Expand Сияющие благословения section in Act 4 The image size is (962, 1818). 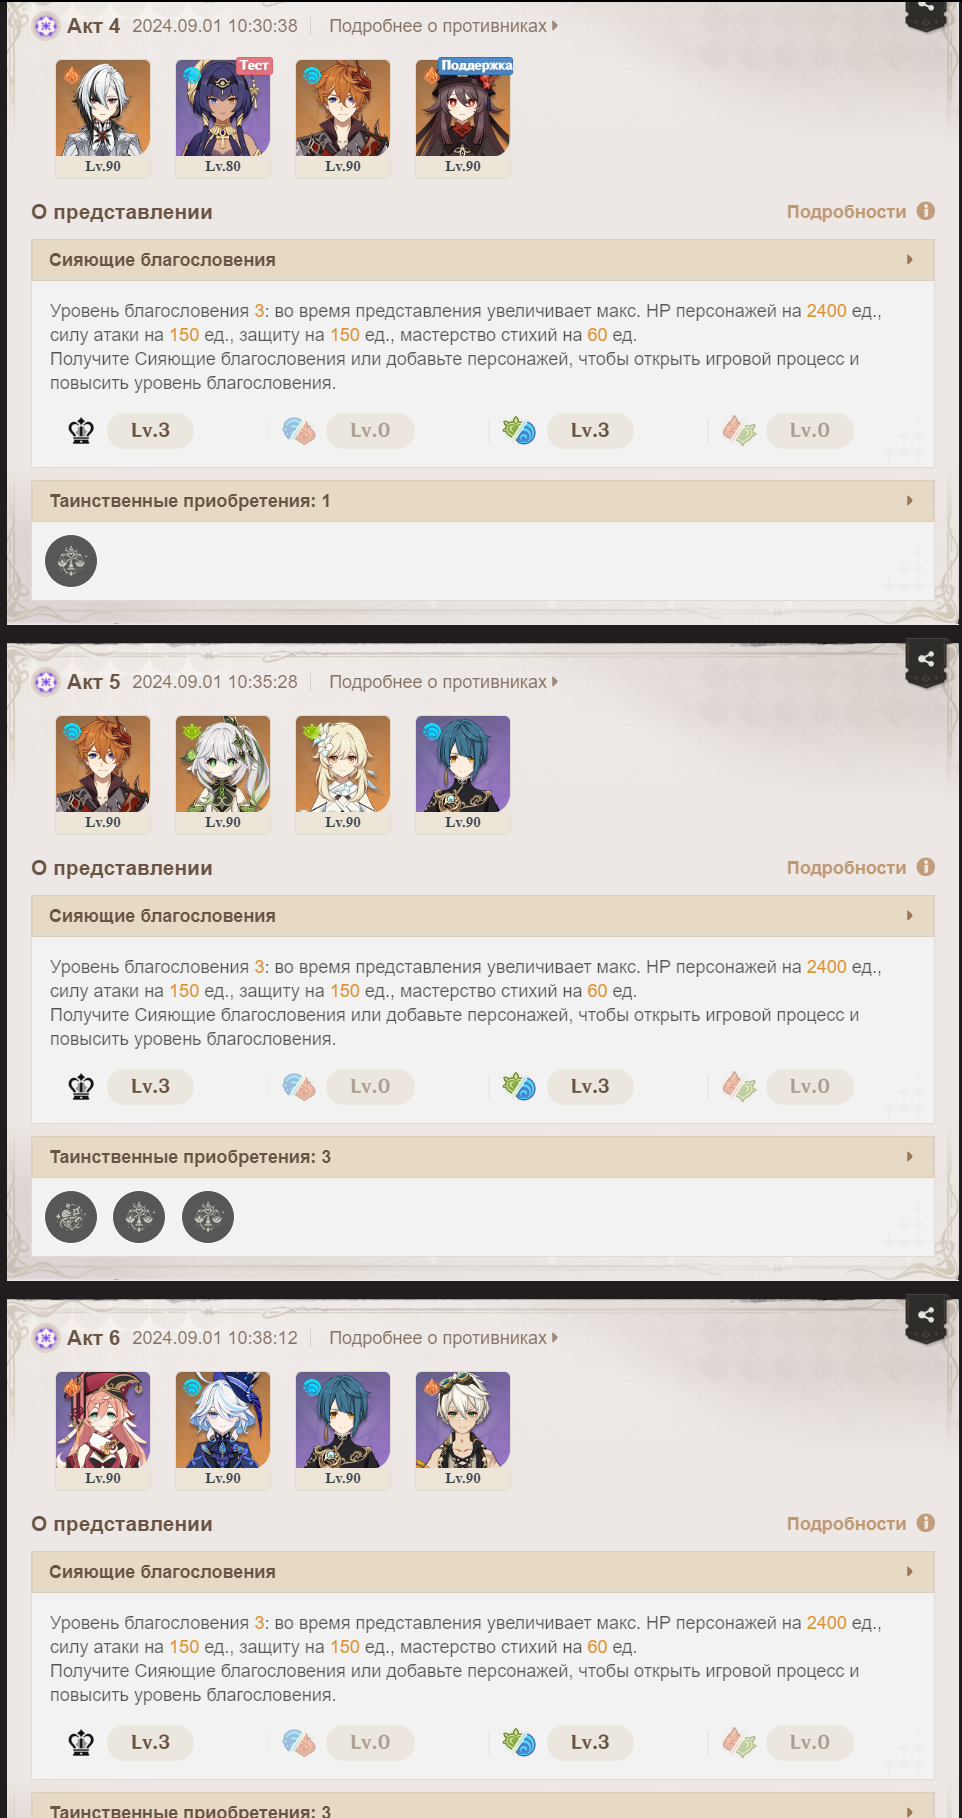coord(483,260)
